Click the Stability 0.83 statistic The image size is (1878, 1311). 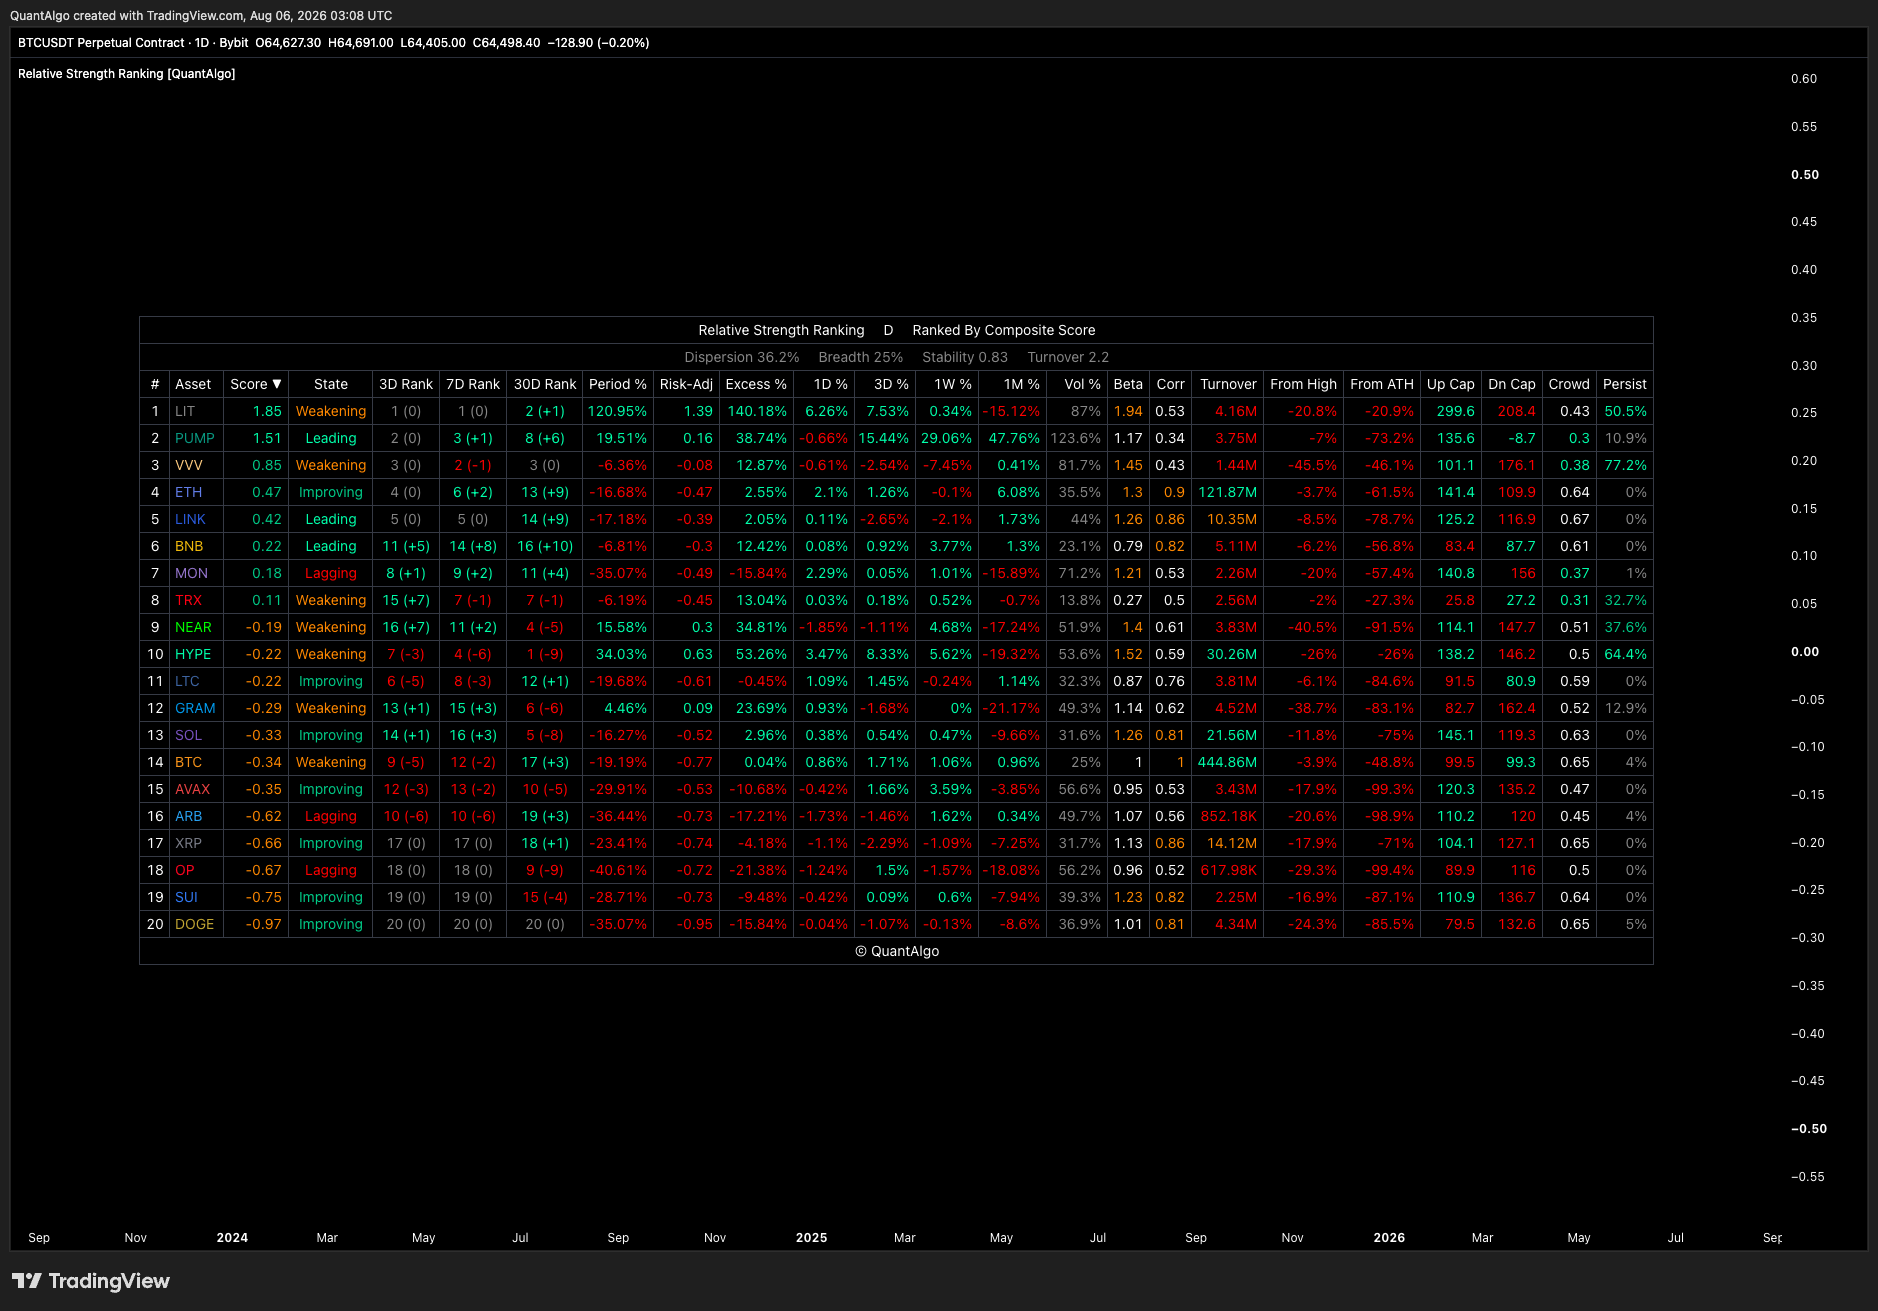point(965,357)
